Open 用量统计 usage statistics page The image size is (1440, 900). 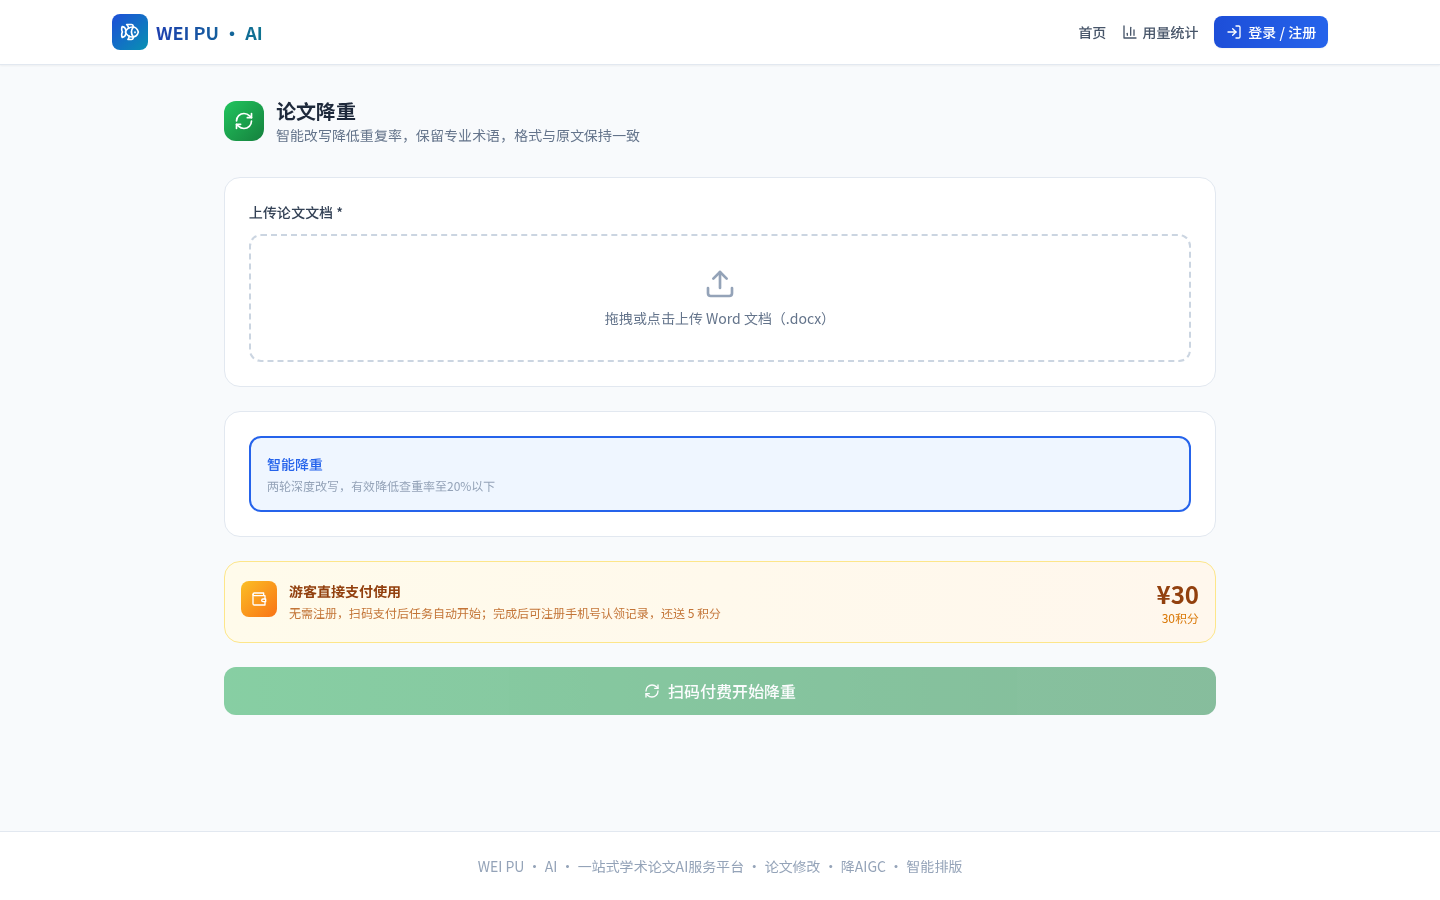pyautogui.click(x=1160, y=33)
